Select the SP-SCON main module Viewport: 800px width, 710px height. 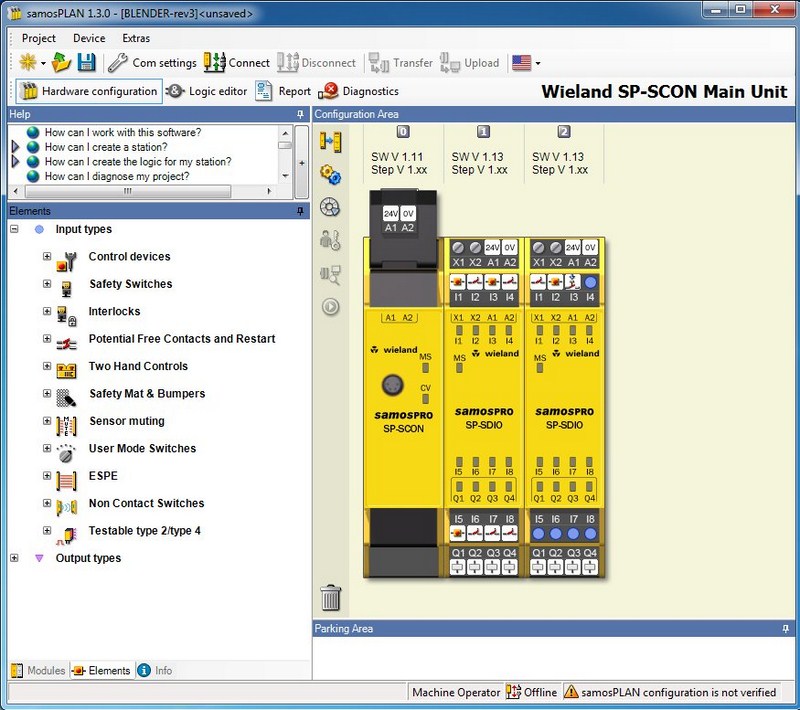(x=403, y=384)
